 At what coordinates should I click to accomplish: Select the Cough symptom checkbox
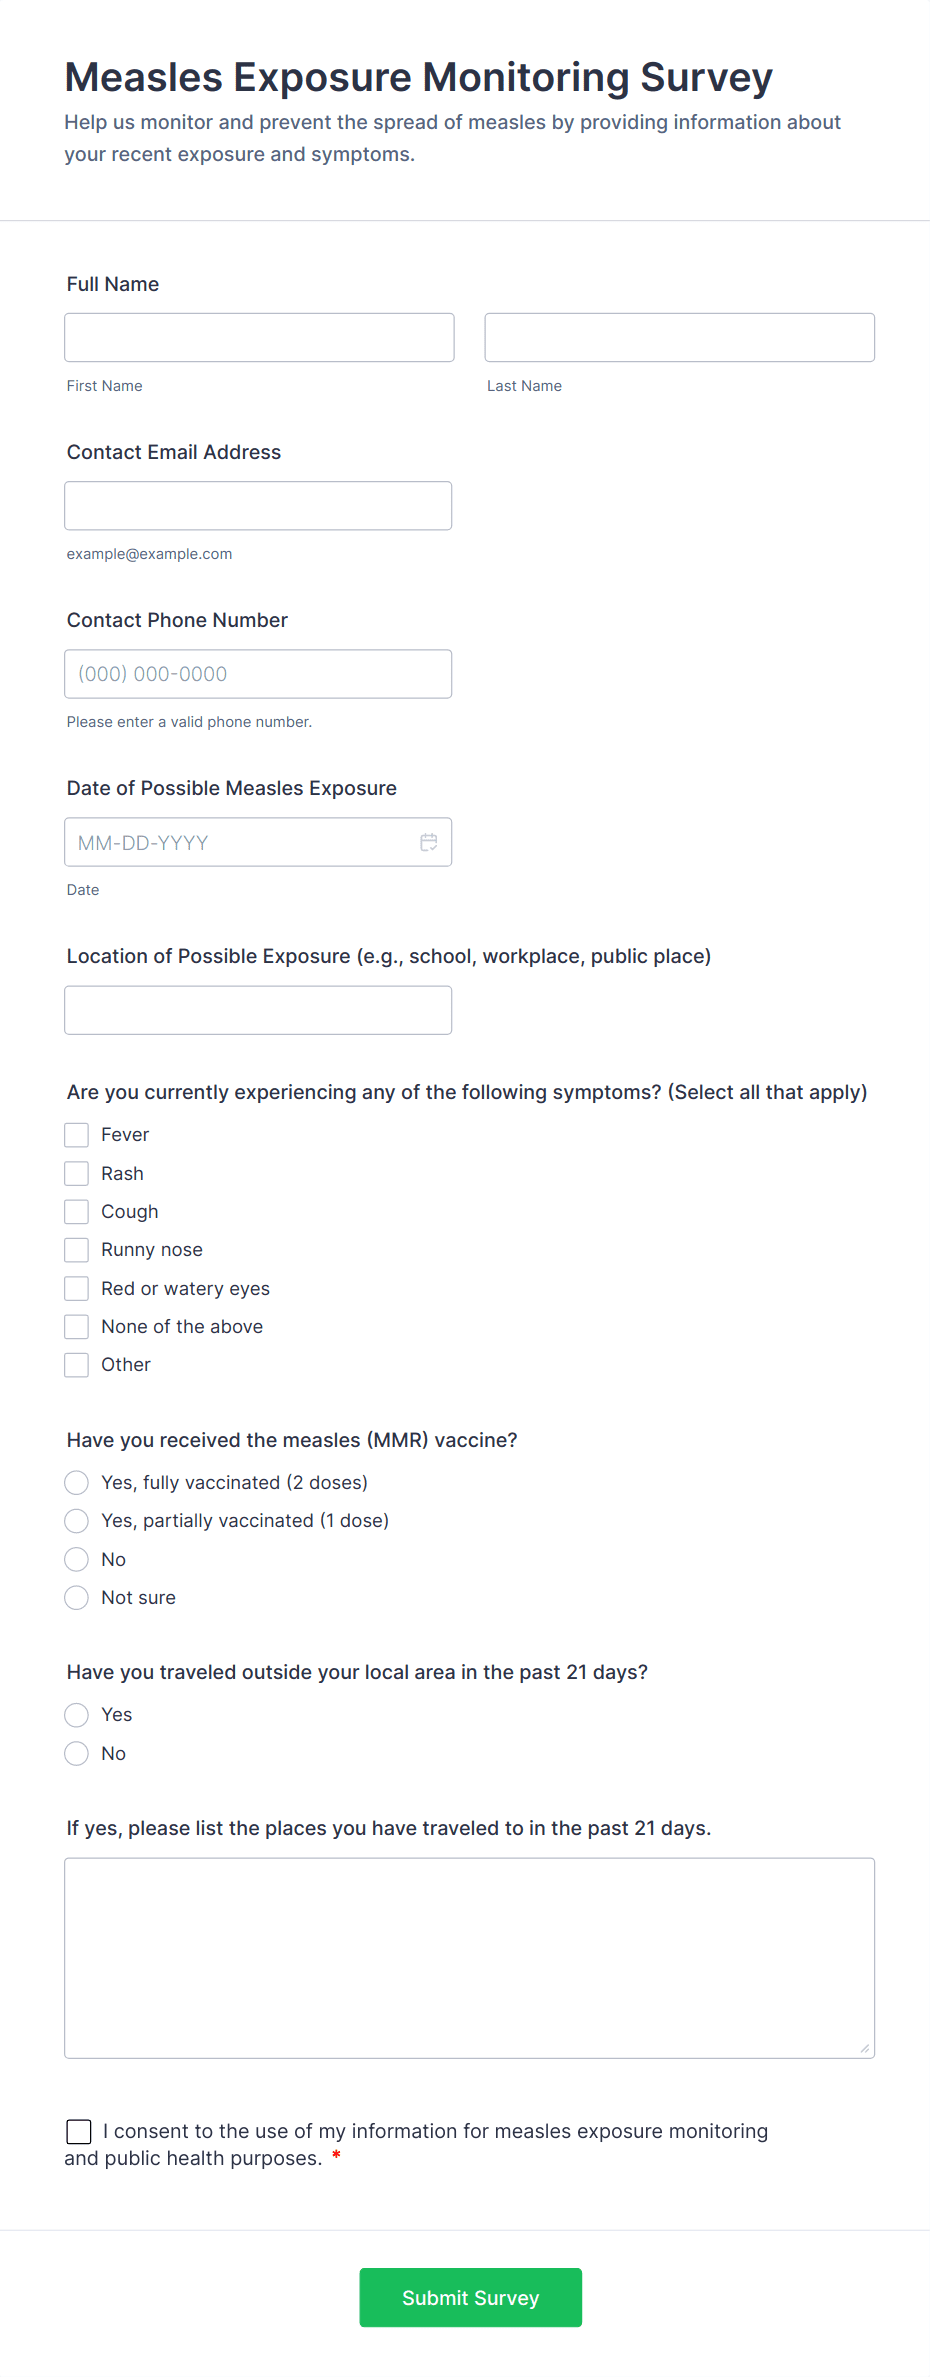coord(76,1212)
